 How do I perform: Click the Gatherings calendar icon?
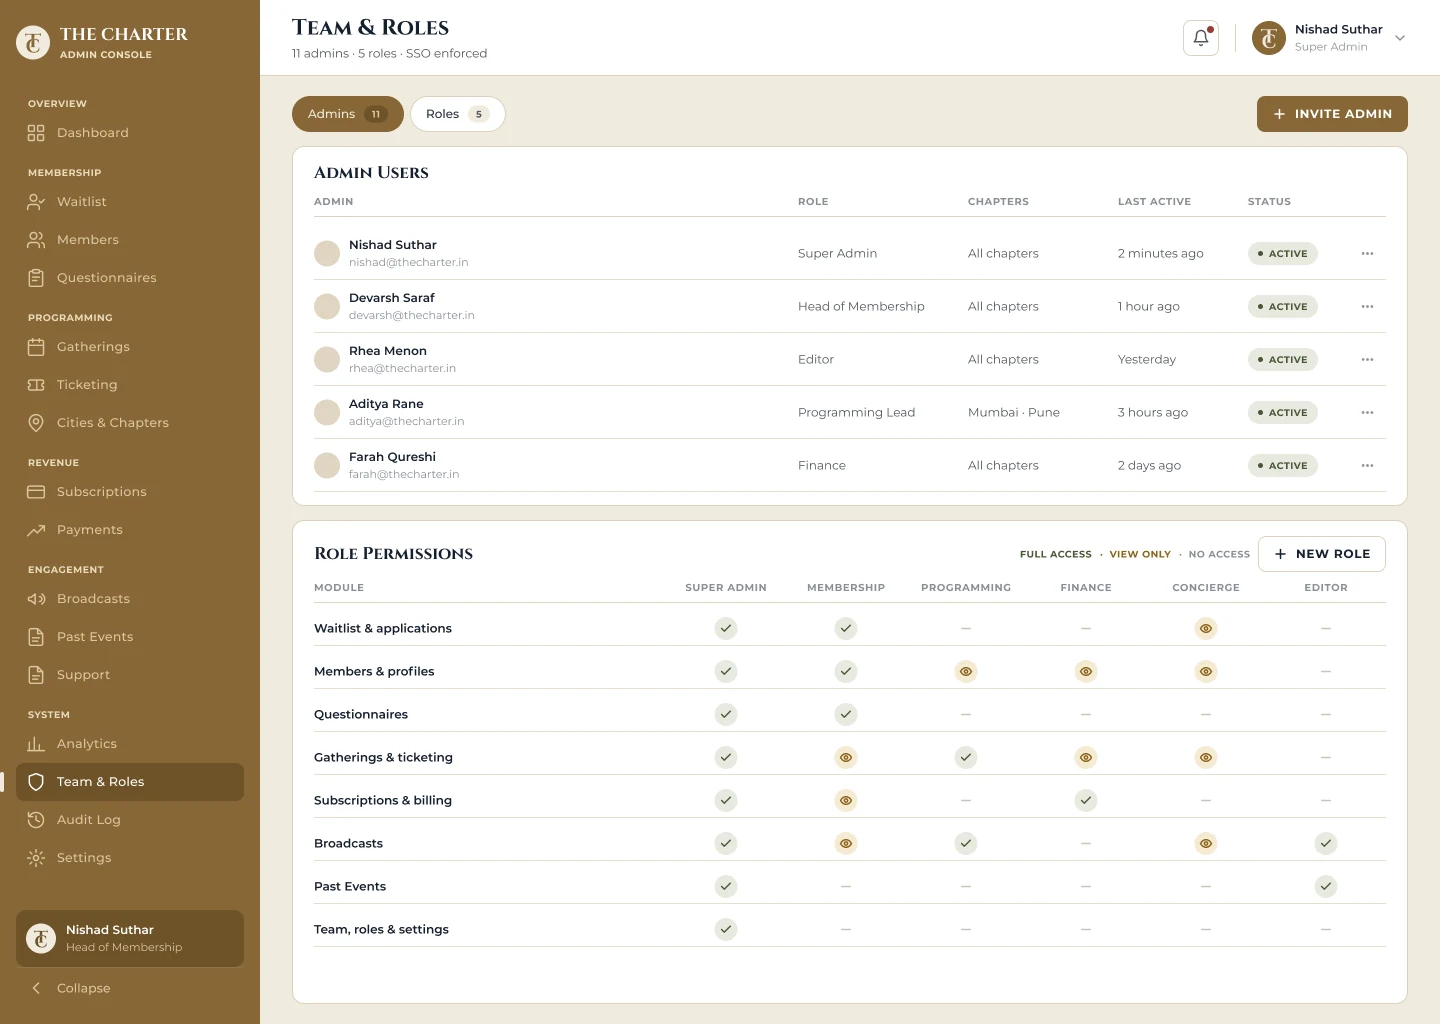[36, 347]
